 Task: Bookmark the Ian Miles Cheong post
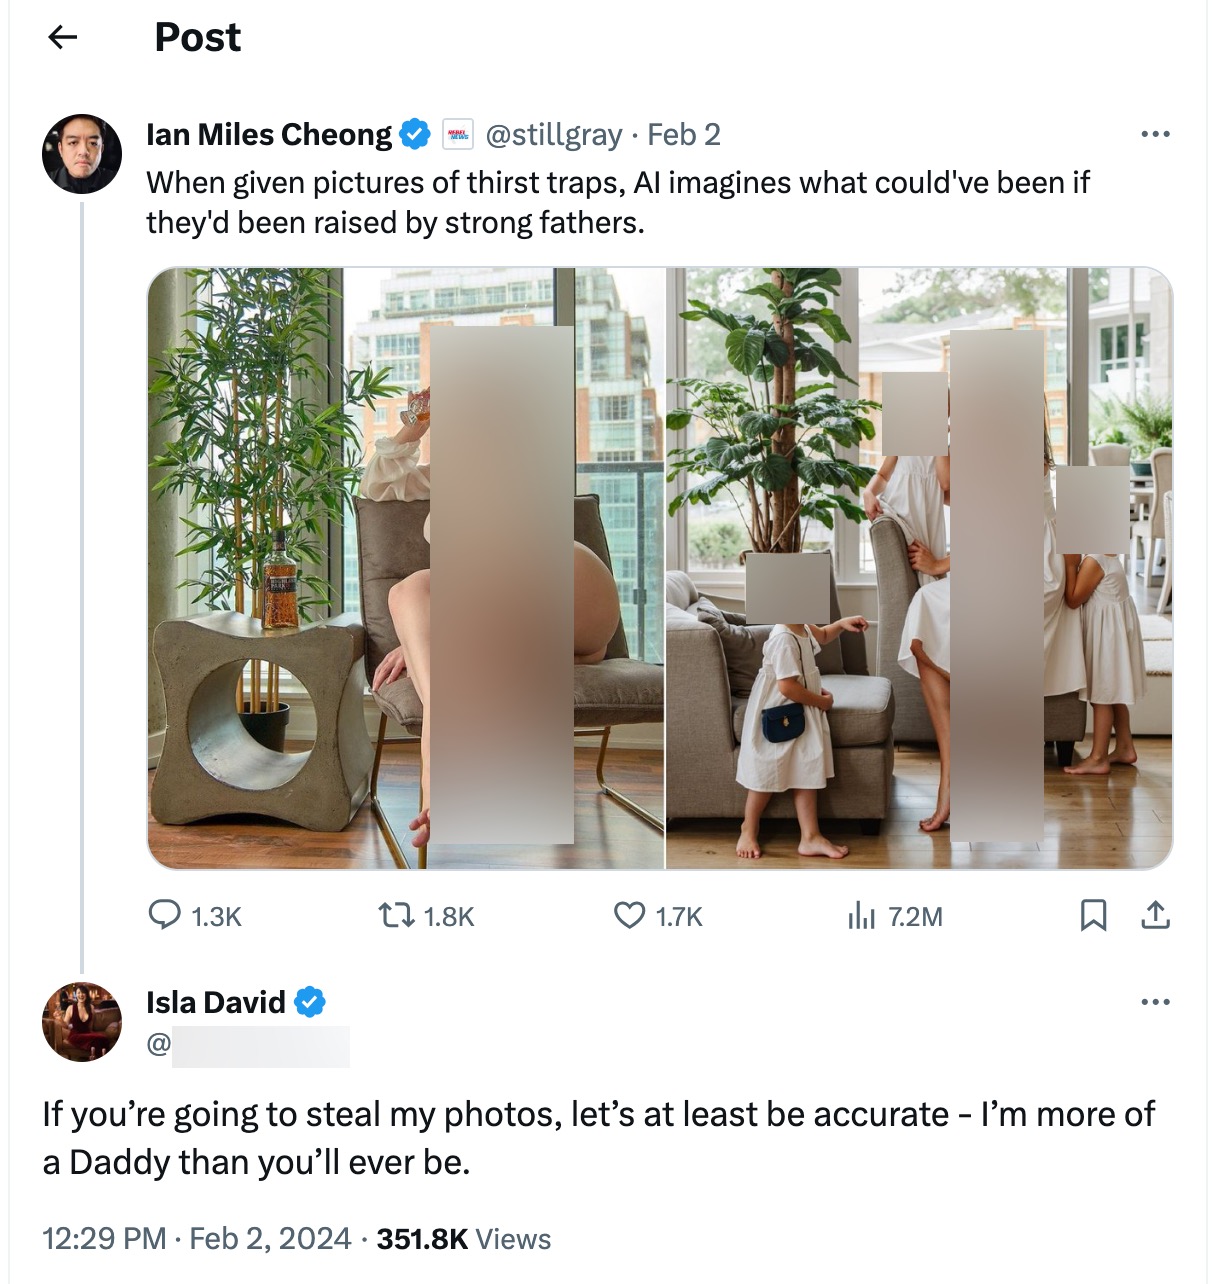click(1093, 915)
